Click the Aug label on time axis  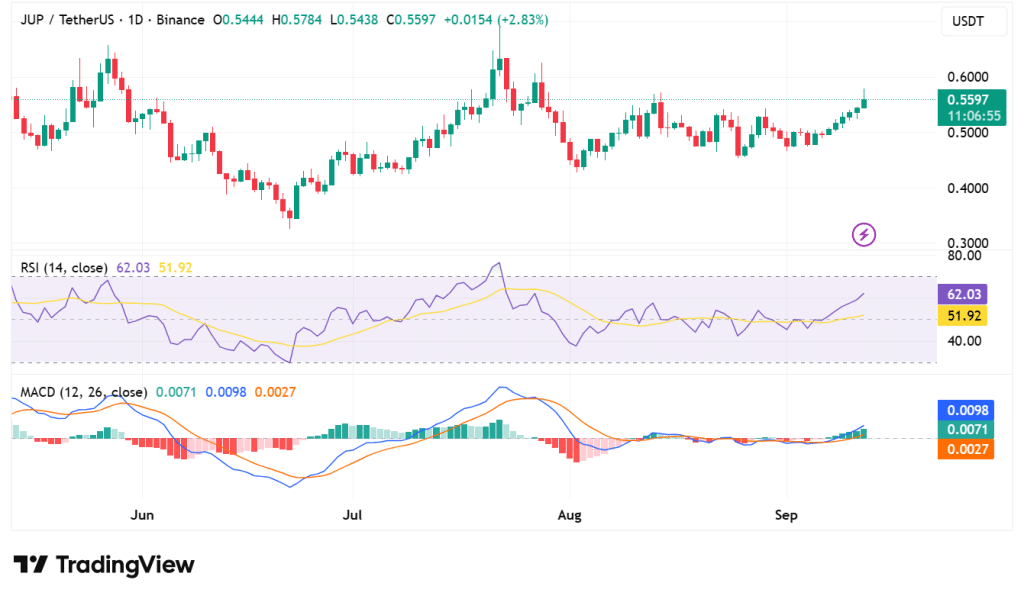tap(569, 516)
